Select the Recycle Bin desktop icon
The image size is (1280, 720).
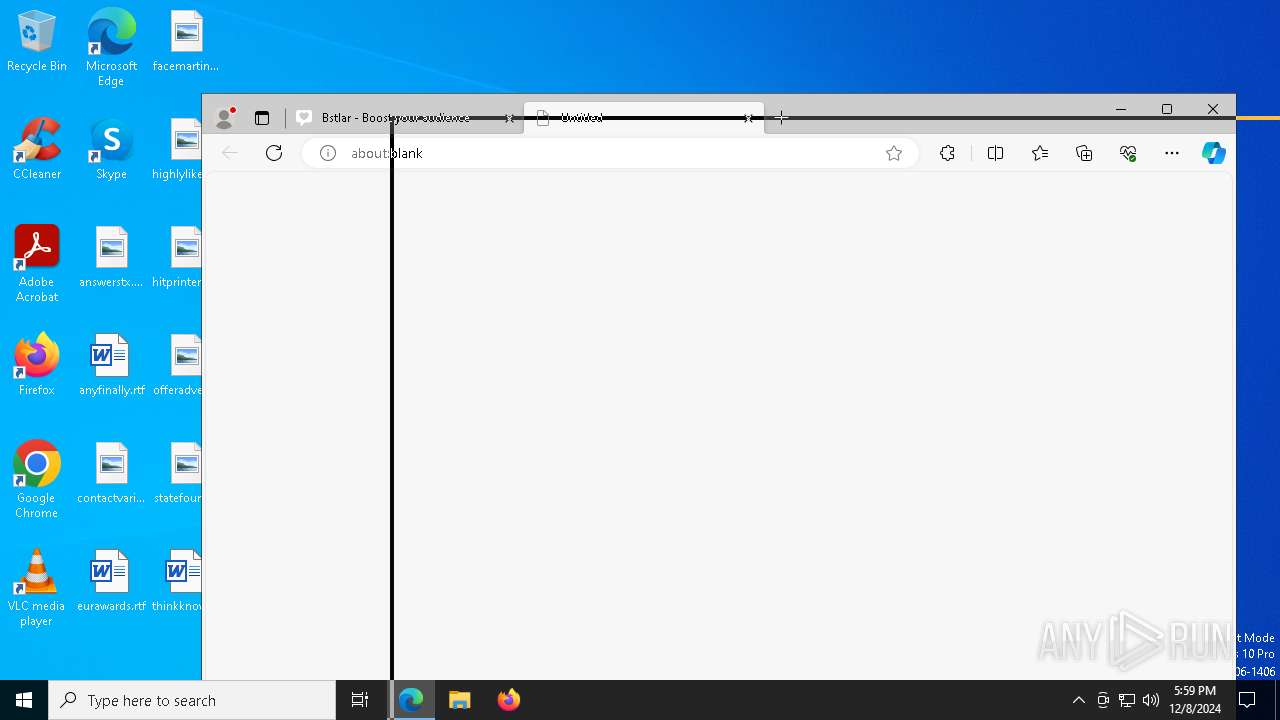click(x=37, y=42)
